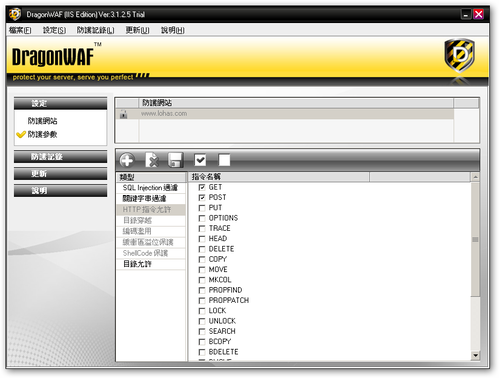Enable the SEARCH checkbox
This screenshot has width=499, height=378.
(202, 332)
